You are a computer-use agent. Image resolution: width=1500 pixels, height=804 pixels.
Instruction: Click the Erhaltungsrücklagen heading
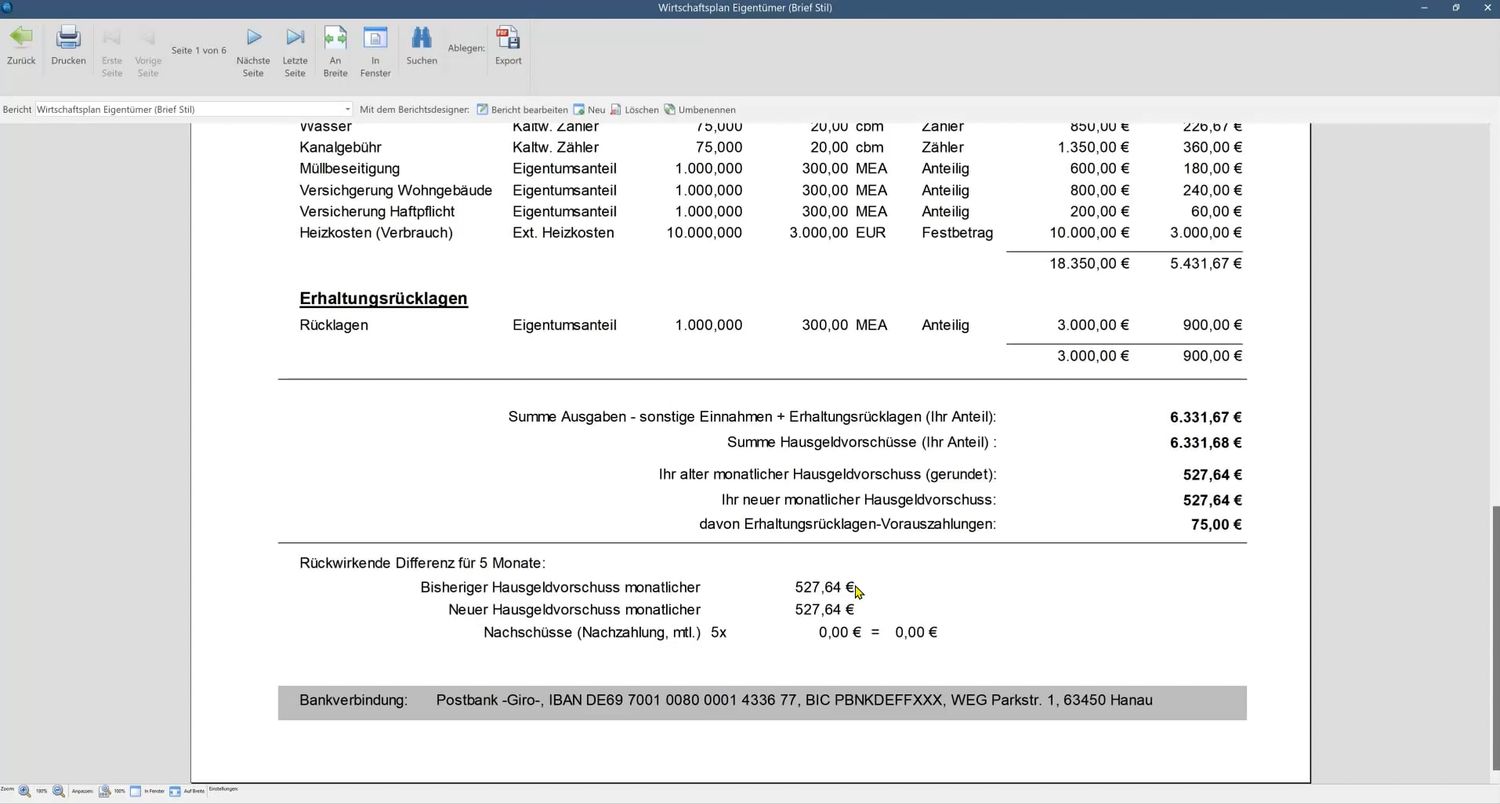click(383, 298)
